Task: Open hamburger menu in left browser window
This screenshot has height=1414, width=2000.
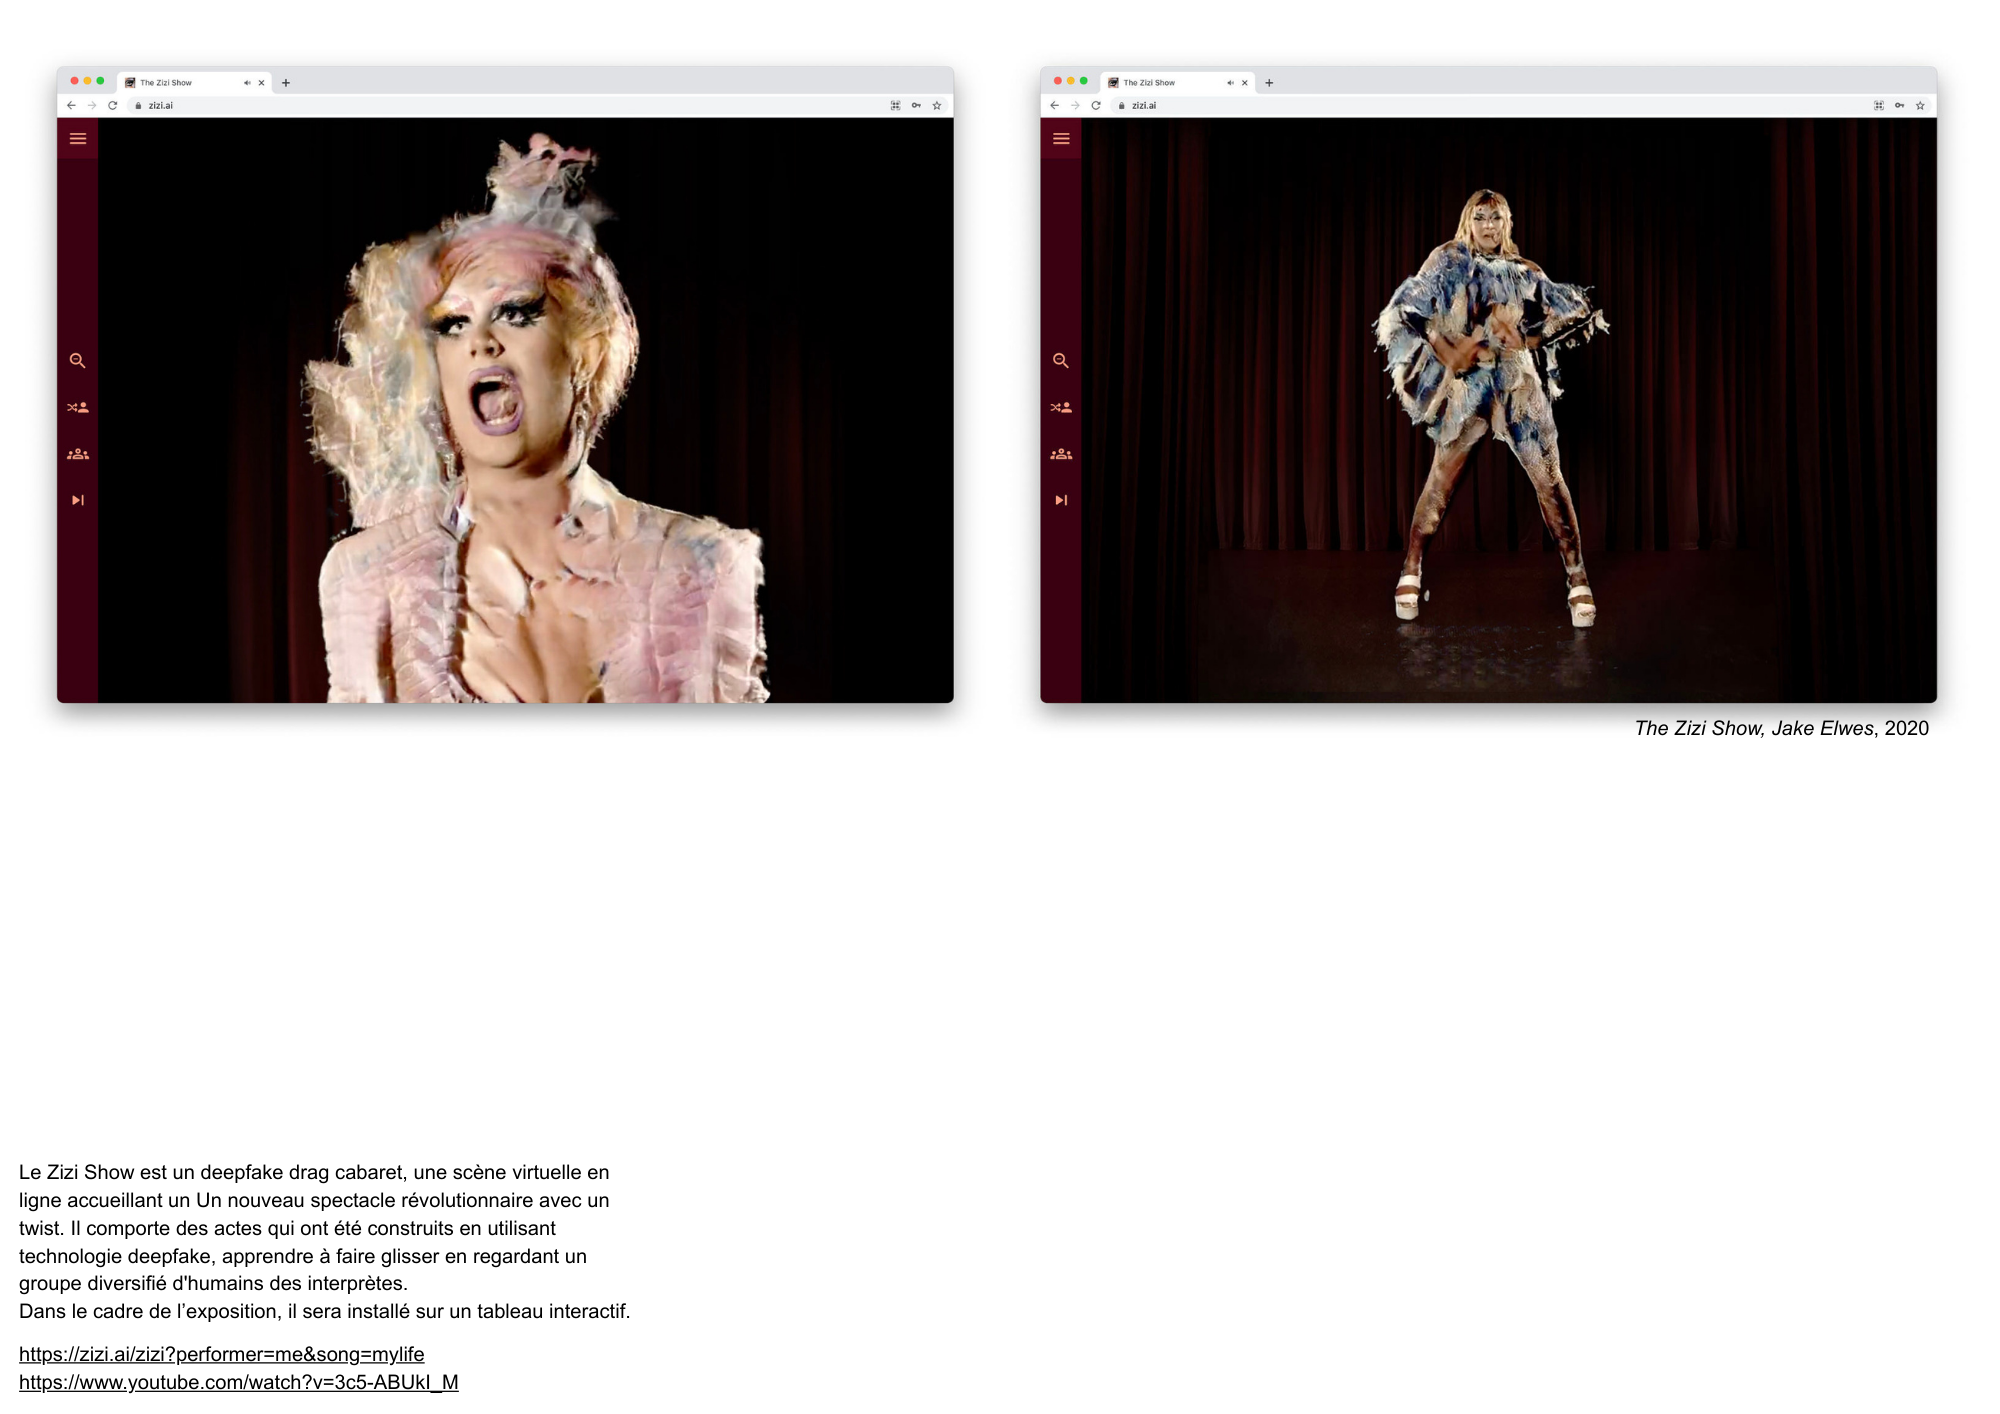Action: (78, 139)
